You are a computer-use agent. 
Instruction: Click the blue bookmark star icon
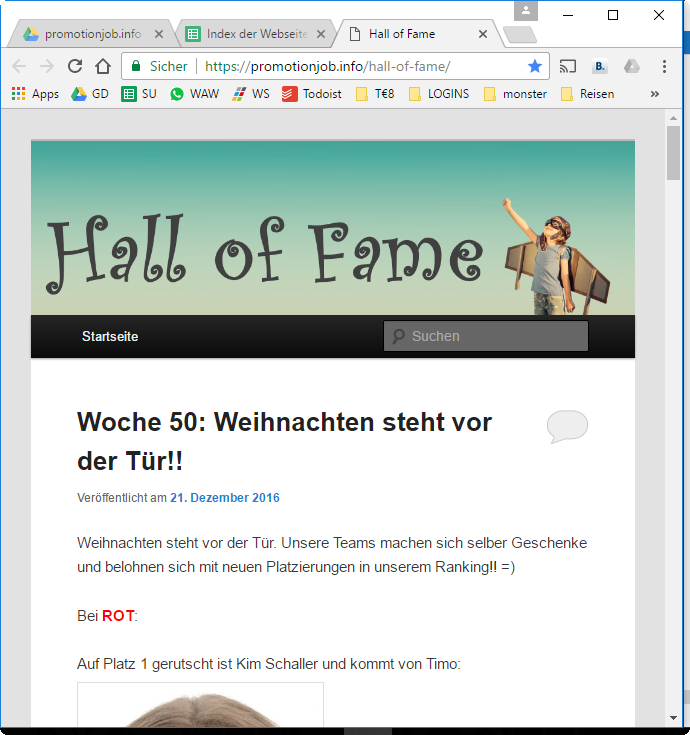click(x=535, y=66)
